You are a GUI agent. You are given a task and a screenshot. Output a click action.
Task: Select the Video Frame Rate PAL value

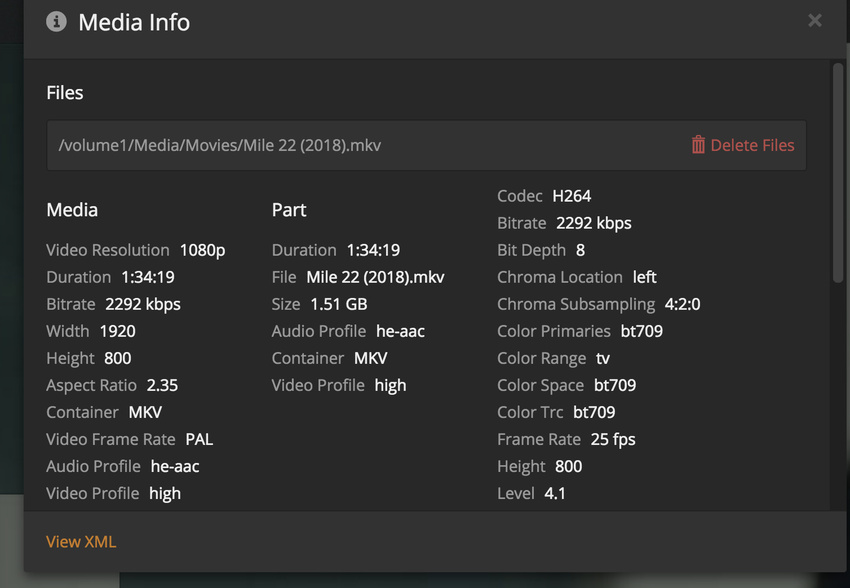click(199, 439)
